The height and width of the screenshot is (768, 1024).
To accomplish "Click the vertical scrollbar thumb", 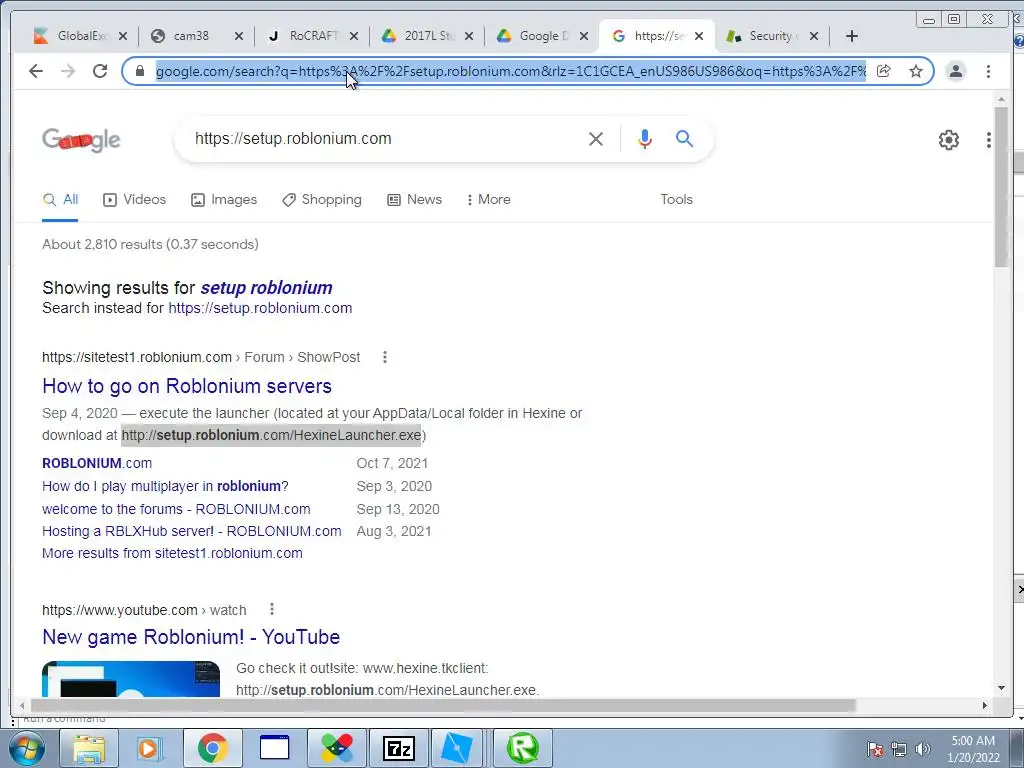I will click(x=1001, y=187).
